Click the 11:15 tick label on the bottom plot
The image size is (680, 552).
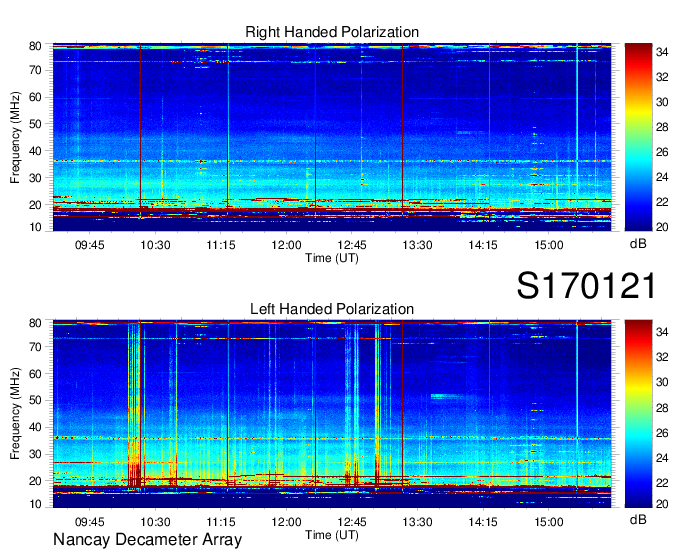[x=221, y=522]
